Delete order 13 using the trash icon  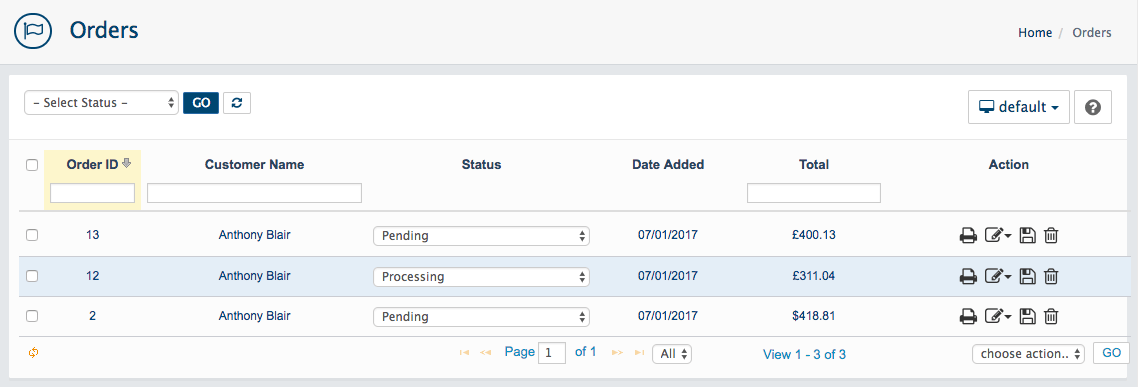coord(1051,235)
